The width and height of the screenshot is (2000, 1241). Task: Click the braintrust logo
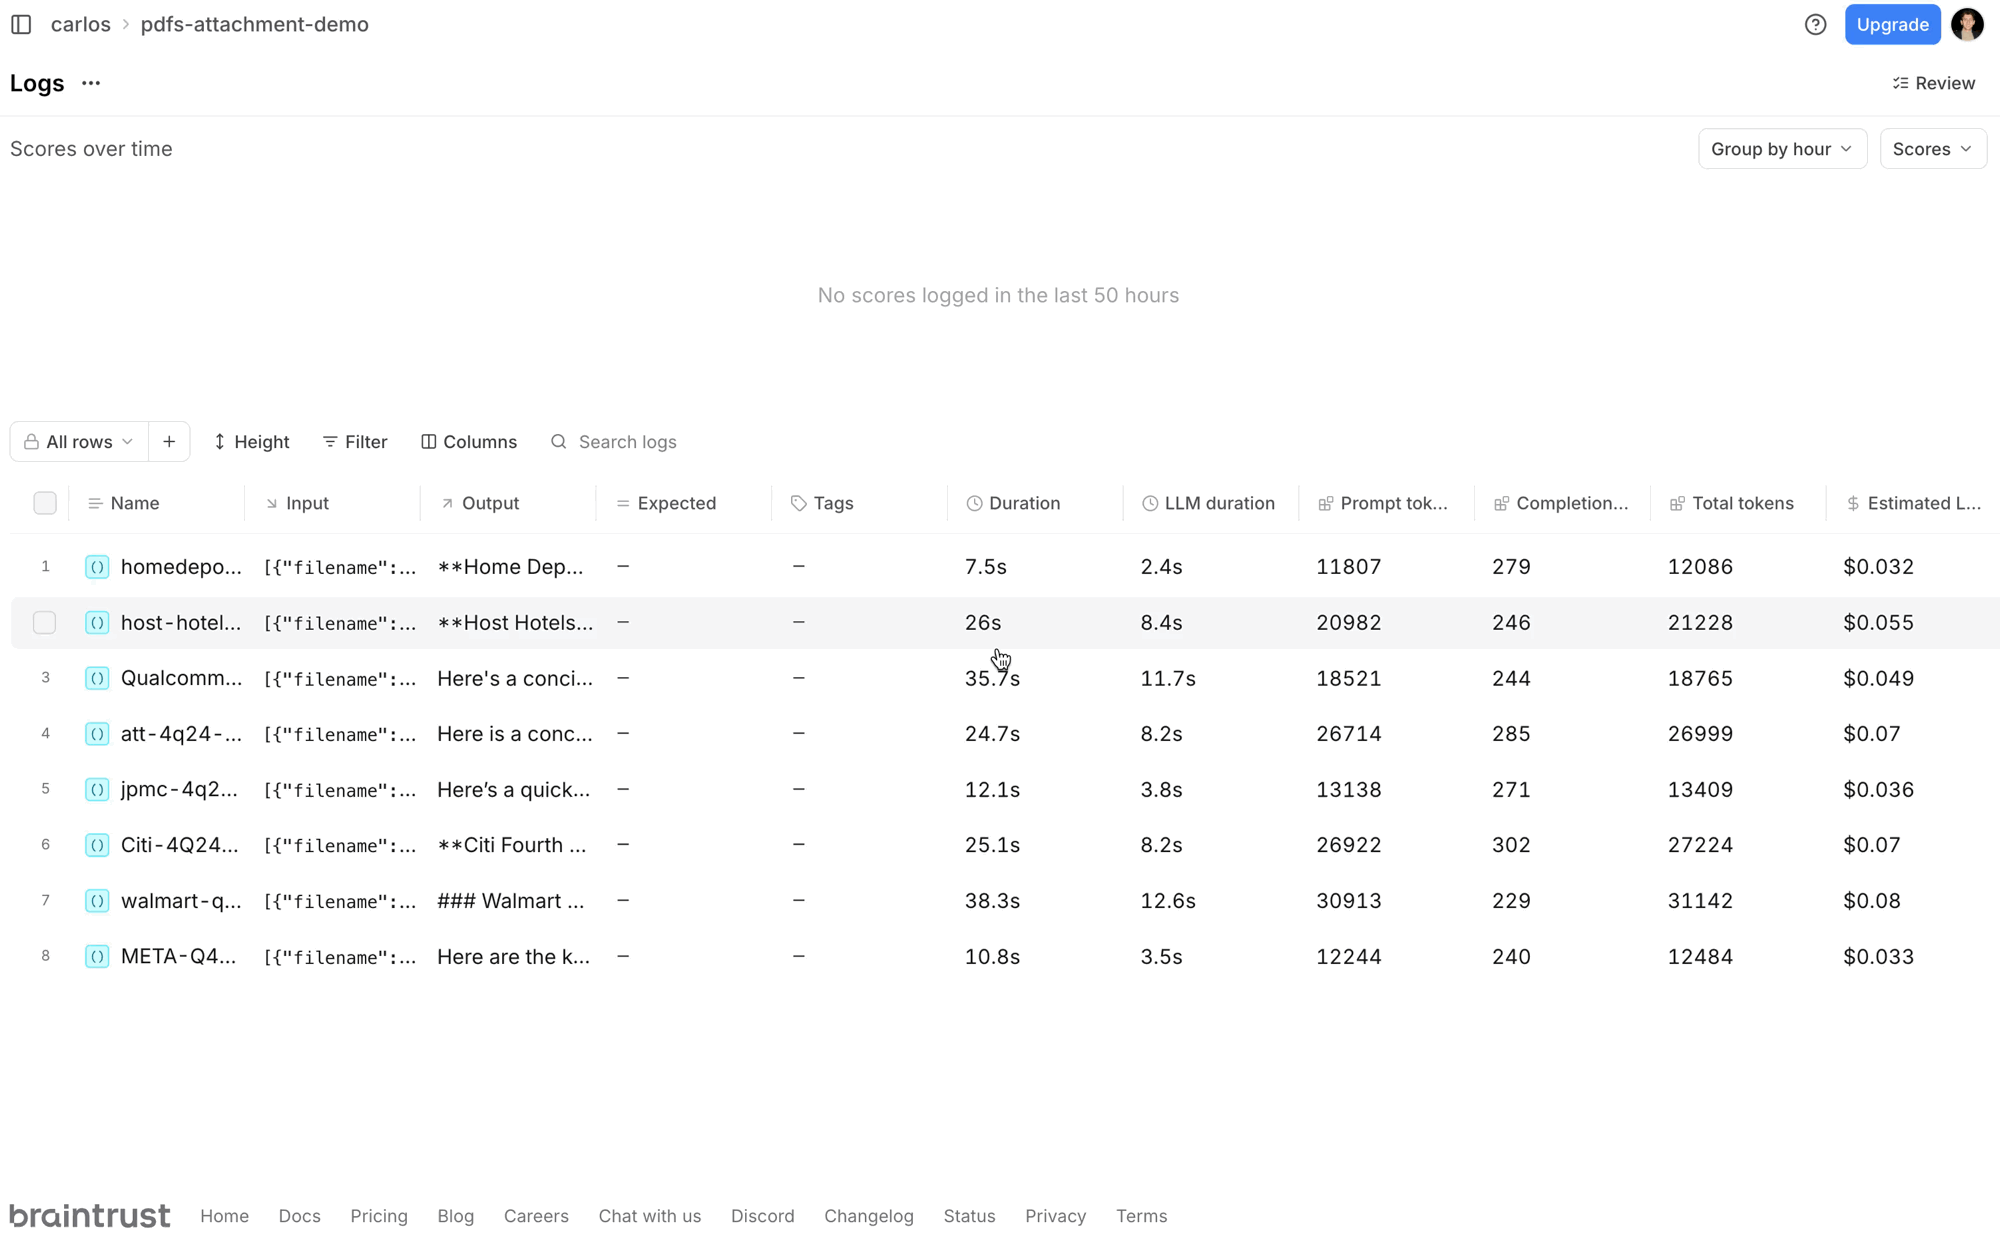click(89, 1214)
